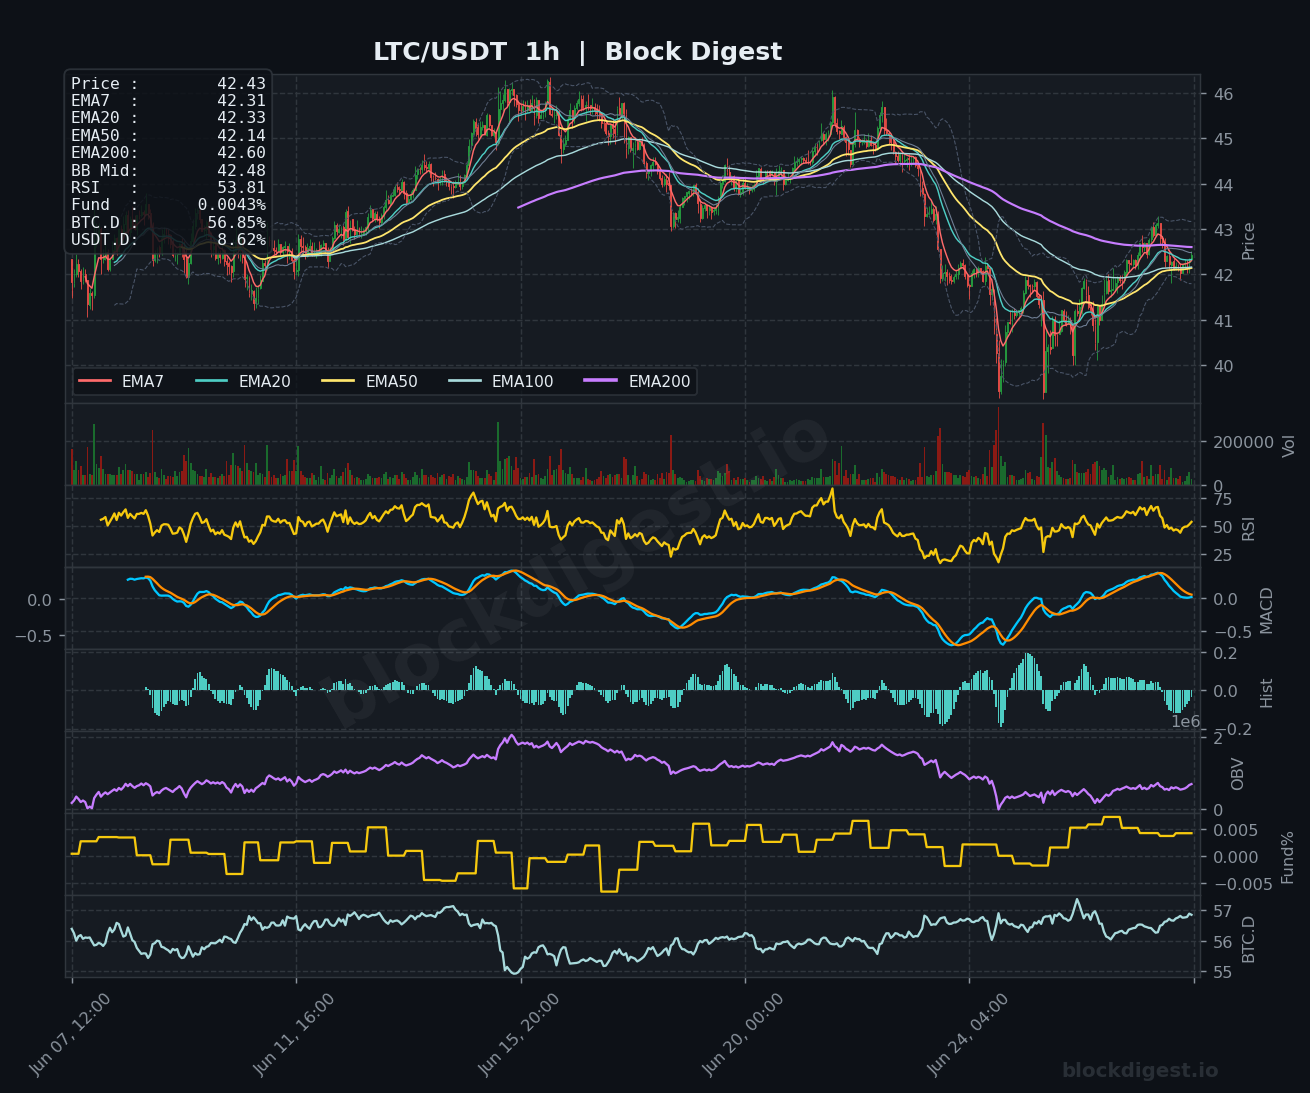Select the EMA20 42.33 info line
The width and height of the screenshot is (1310, 1093).
tap(168, 118)
